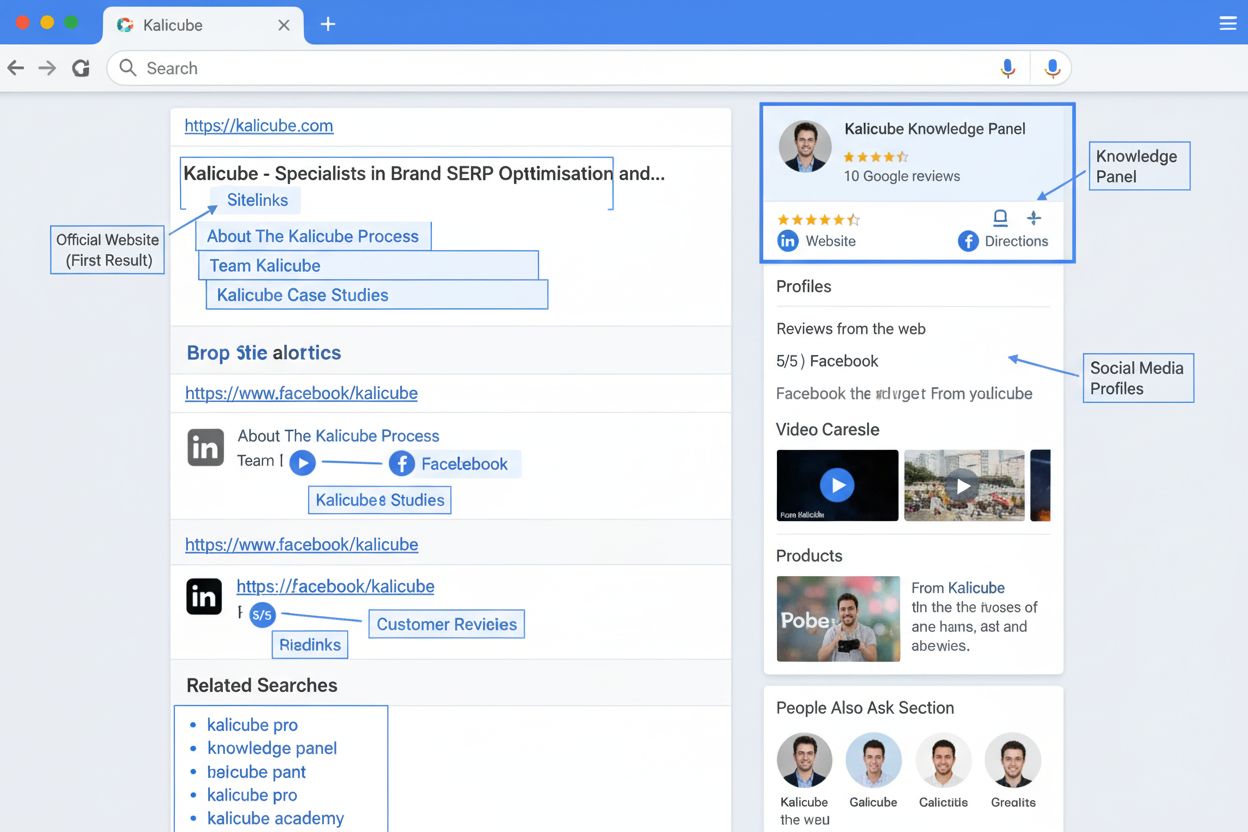Select the gray LinkedIn icon near About The Kalicube Process
The height and width of the screenshot is (832, 1248).
(205, 447)
